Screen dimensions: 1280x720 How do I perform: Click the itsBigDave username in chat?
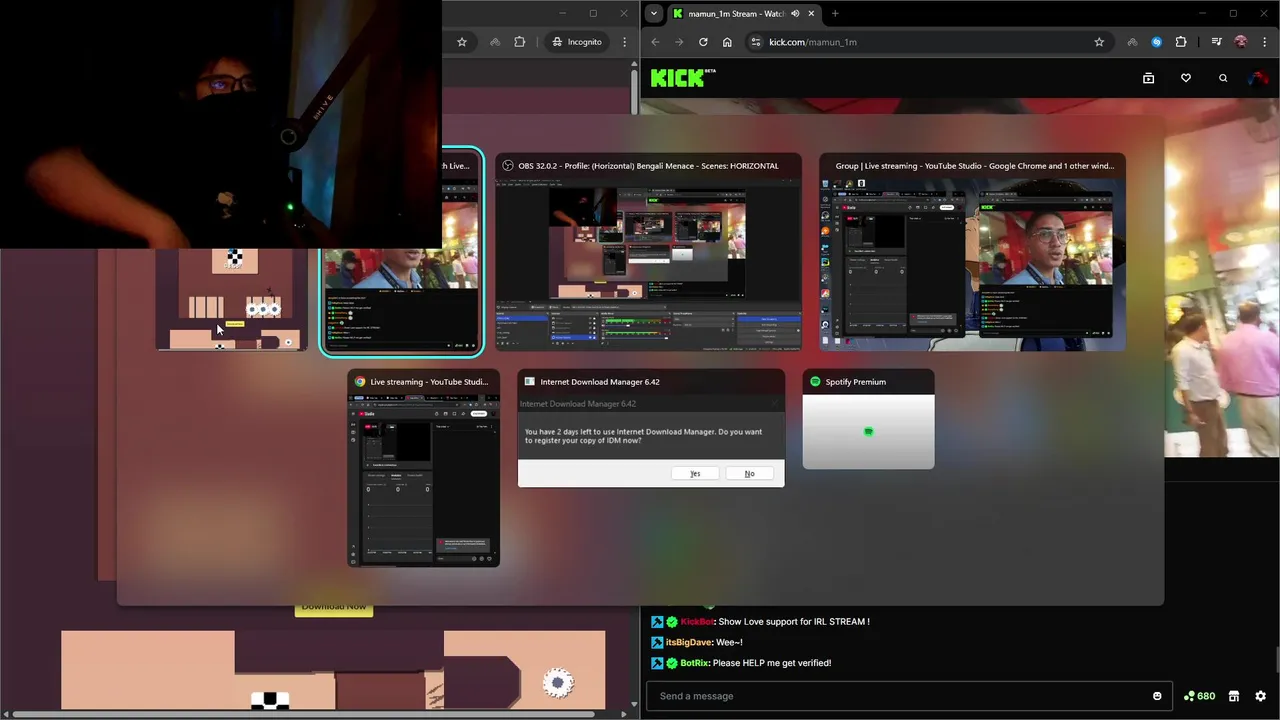point(689,642)
